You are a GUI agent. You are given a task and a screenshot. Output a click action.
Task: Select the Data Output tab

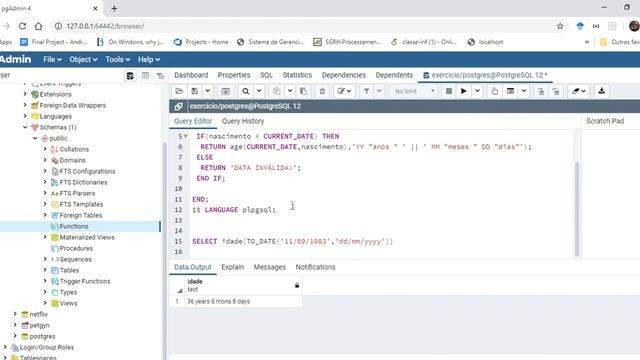(193, 267)
